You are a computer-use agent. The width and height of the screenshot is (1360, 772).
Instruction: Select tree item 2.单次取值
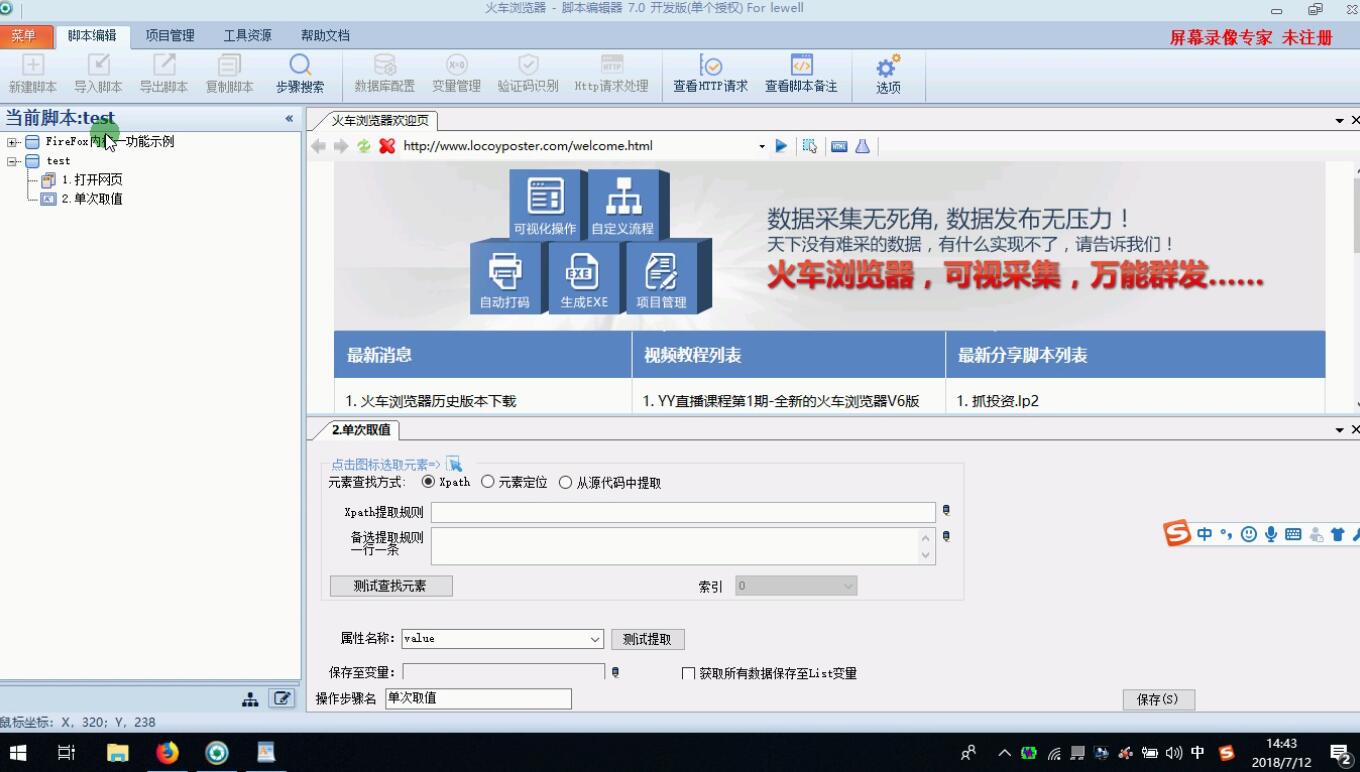91,199
